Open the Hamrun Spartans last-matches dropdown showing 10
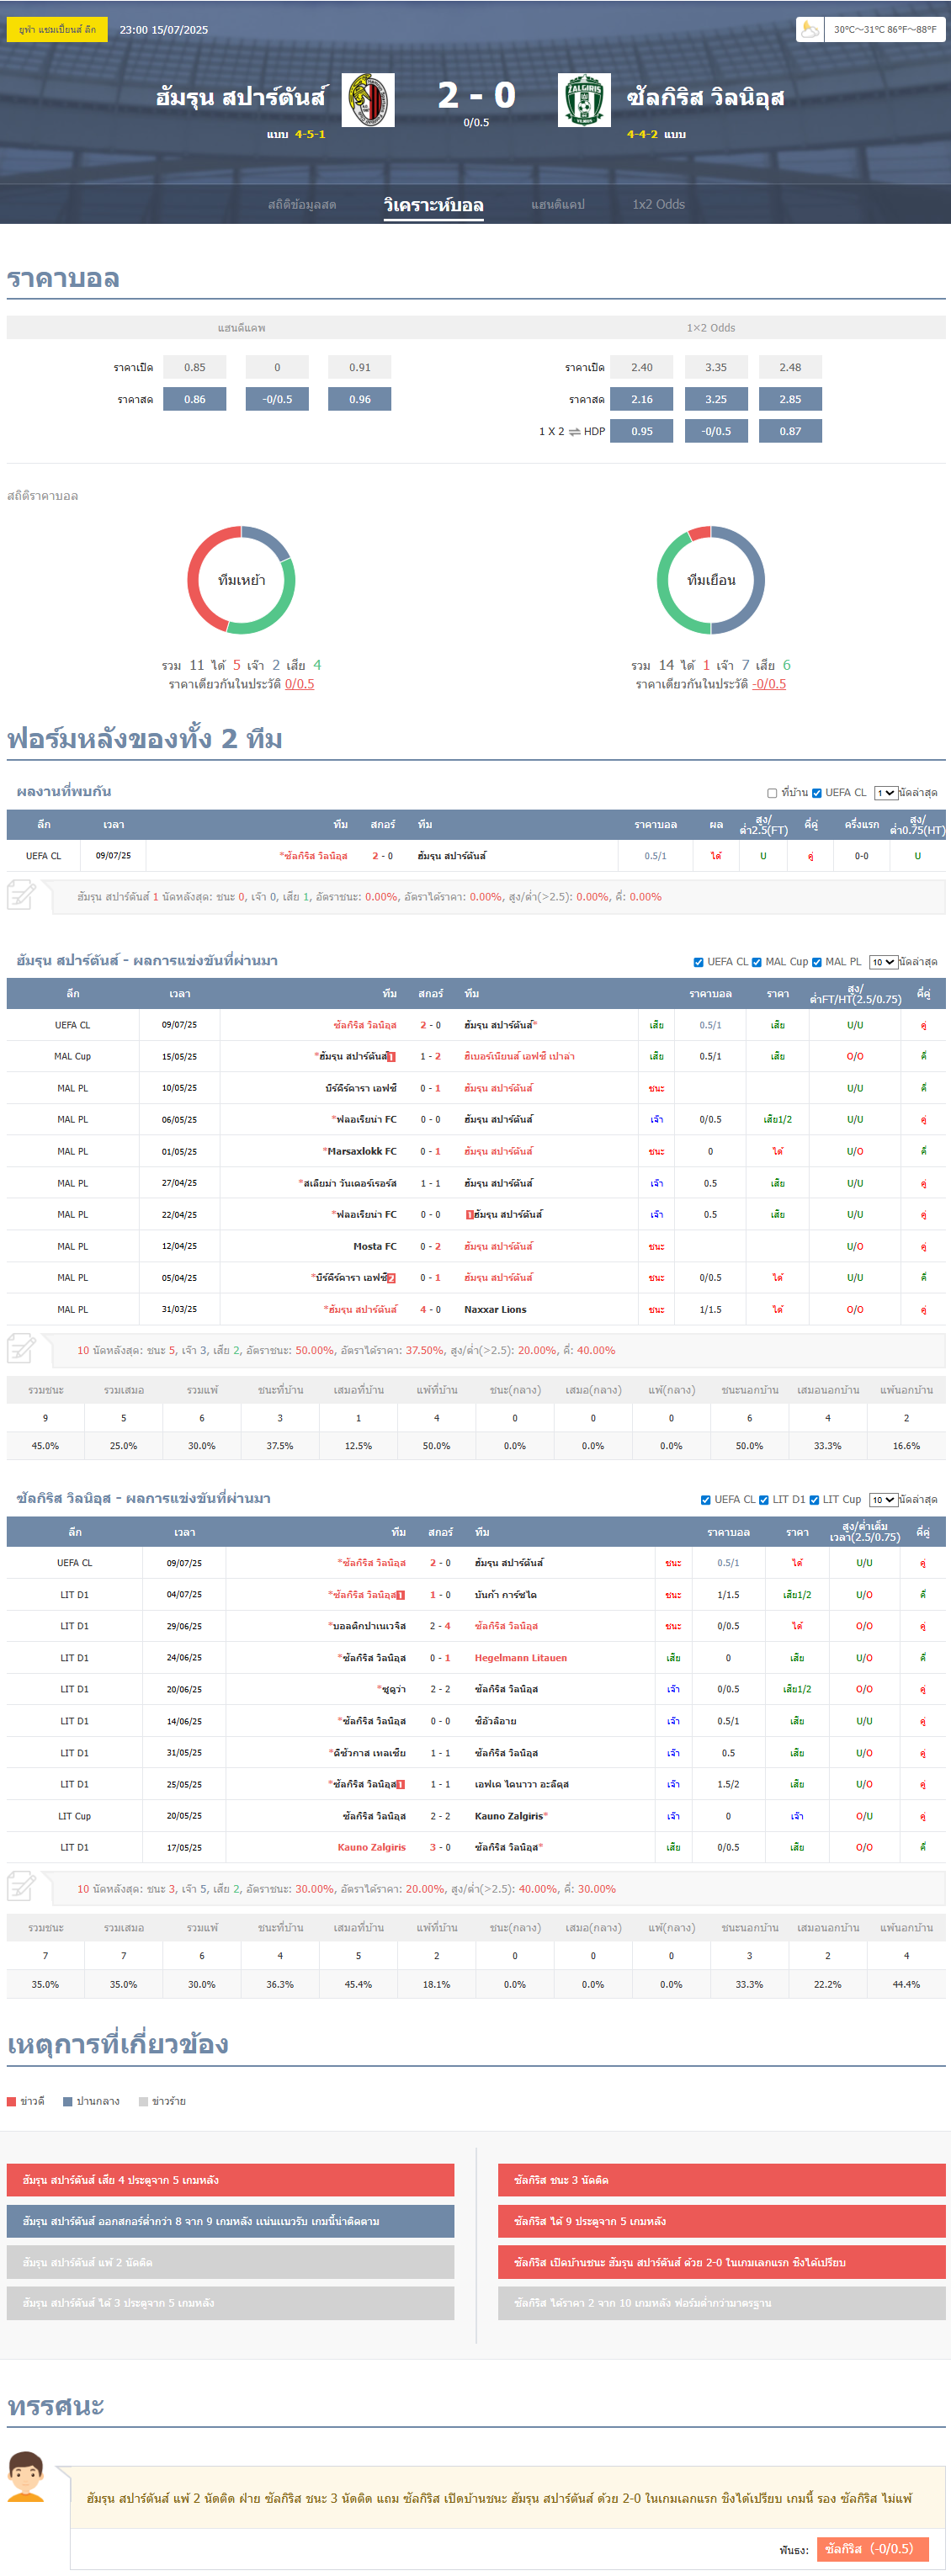The image size is (951, 2576). pyautogui.click(x=883, y=962)
